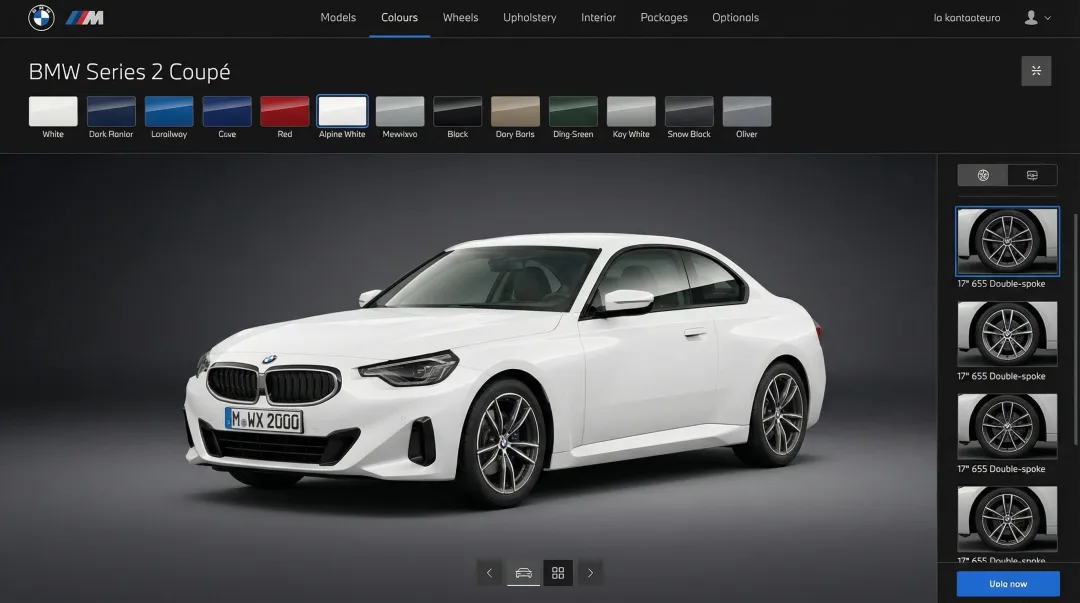Screen dimensions: 1080x603
Task: Go to previous car view arrow
Action: coord(490,573)
